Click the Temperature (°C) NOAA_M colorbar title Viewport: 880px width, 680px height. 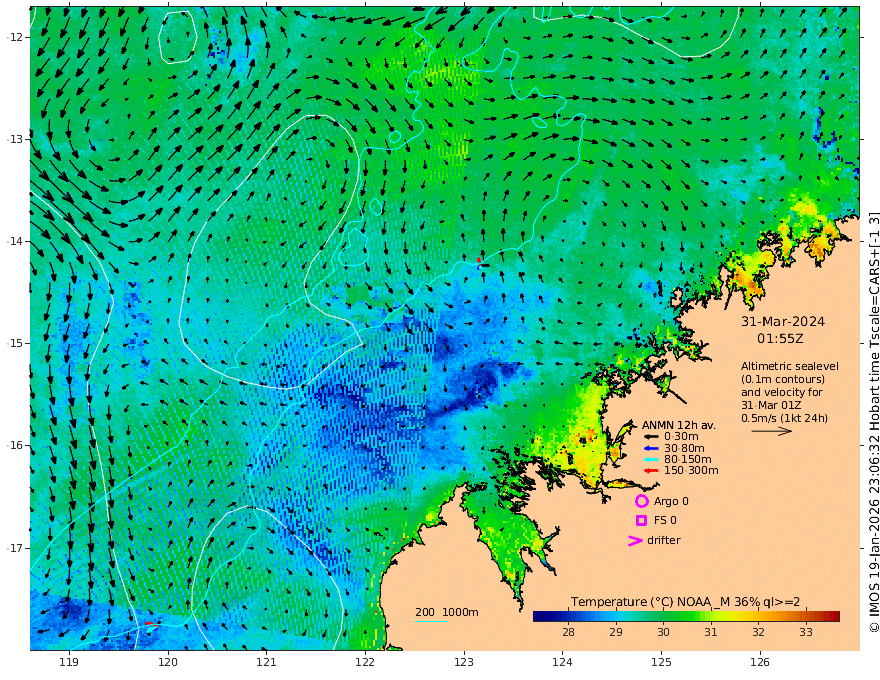685,602
